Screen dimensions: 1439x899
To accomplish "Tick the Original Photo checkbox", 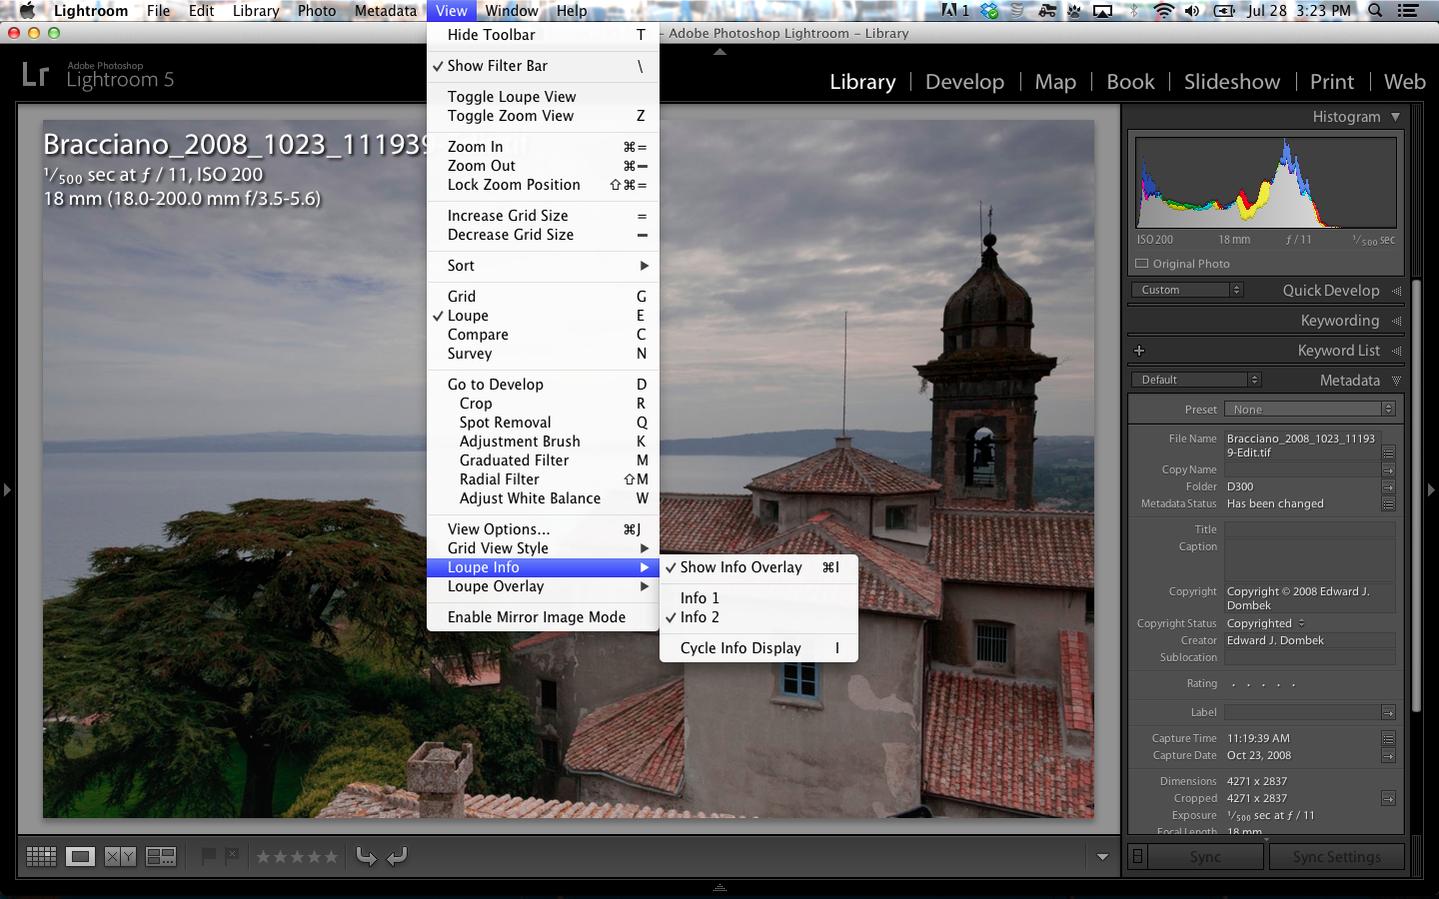I will coord(1142,264).
